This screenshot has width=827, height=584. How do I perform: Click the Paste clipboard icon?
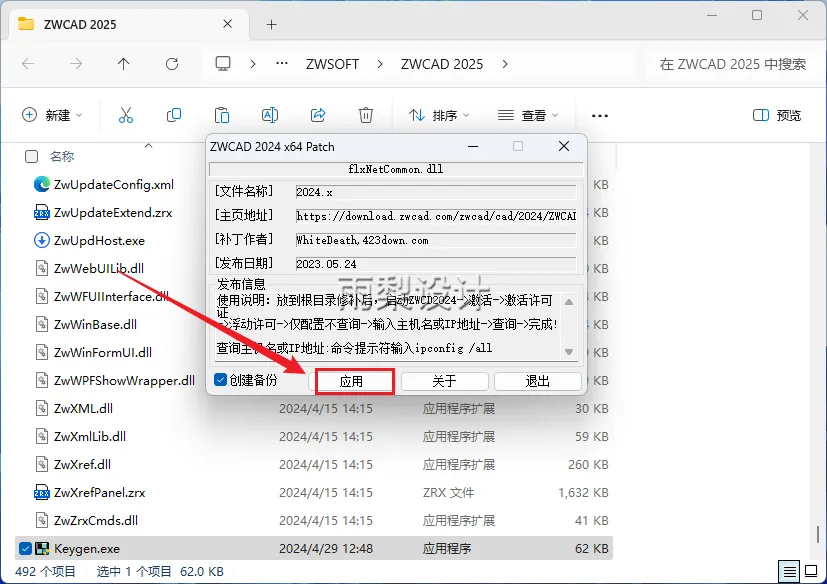tap(222, 115)
